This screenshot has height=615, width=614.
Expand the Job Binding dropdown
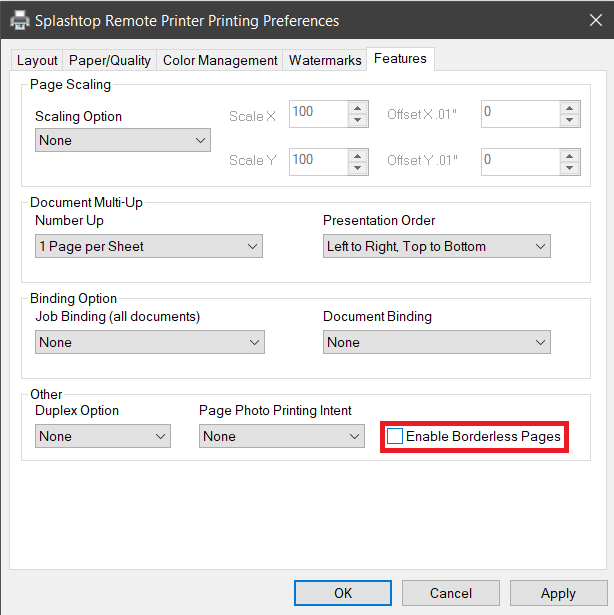coord(148,343)
